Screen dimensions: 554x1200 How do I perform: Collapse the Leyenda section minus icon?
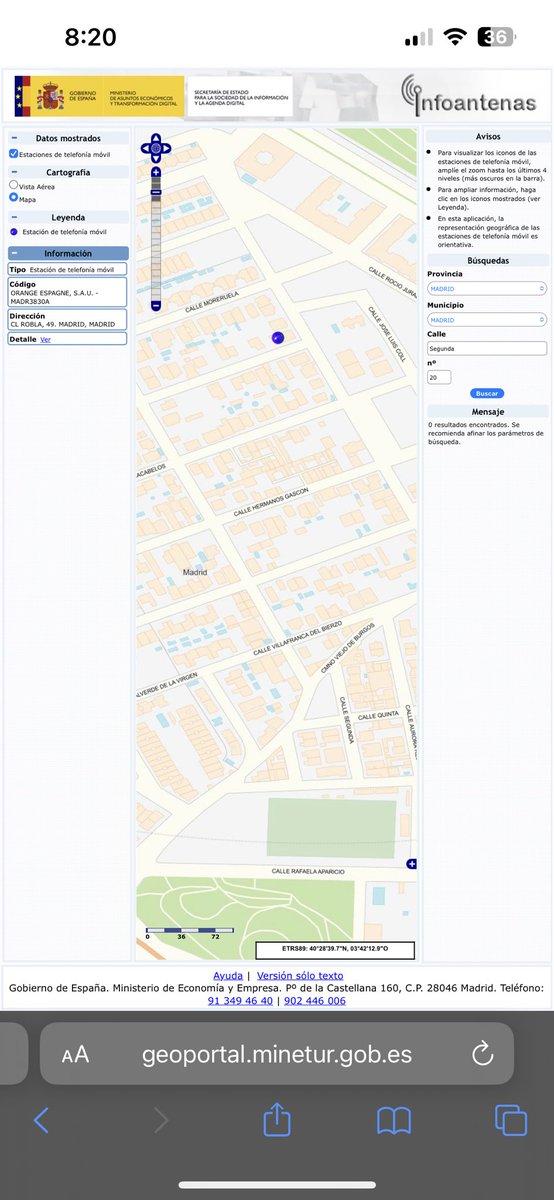coord(13,217)
